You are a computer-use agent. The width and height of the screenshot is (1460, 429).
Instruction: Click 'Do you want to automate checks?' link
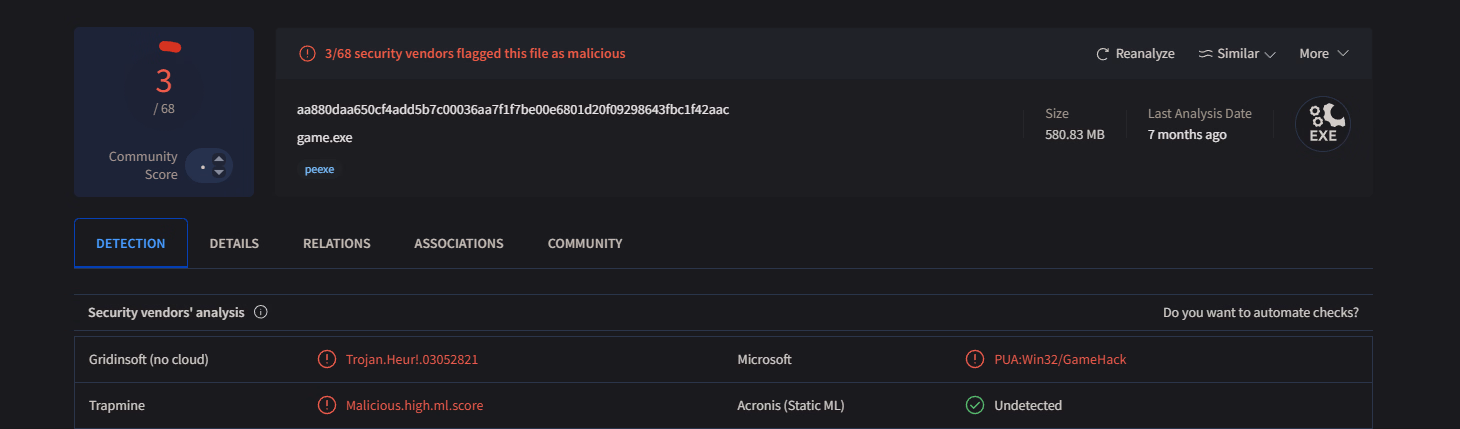(x=1260, y=312)
